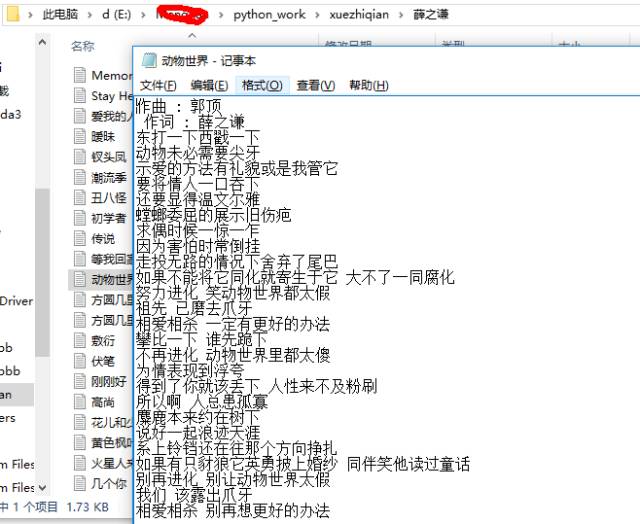Select the file named 敷衍
This screenshot has height=524, width=640.
103,340
